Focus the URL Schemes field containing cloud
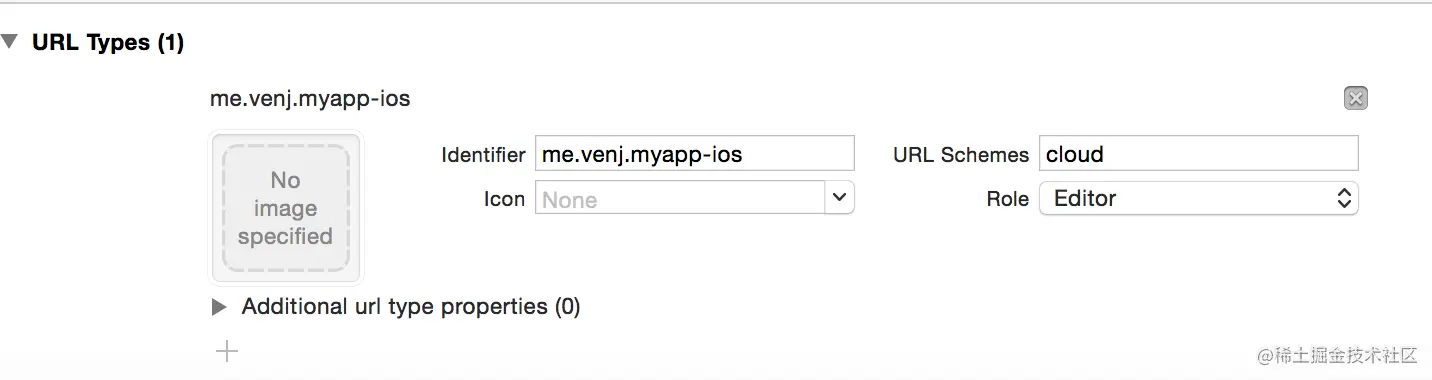Viewport: 1432px width, 380px height. pos(1198,154)
